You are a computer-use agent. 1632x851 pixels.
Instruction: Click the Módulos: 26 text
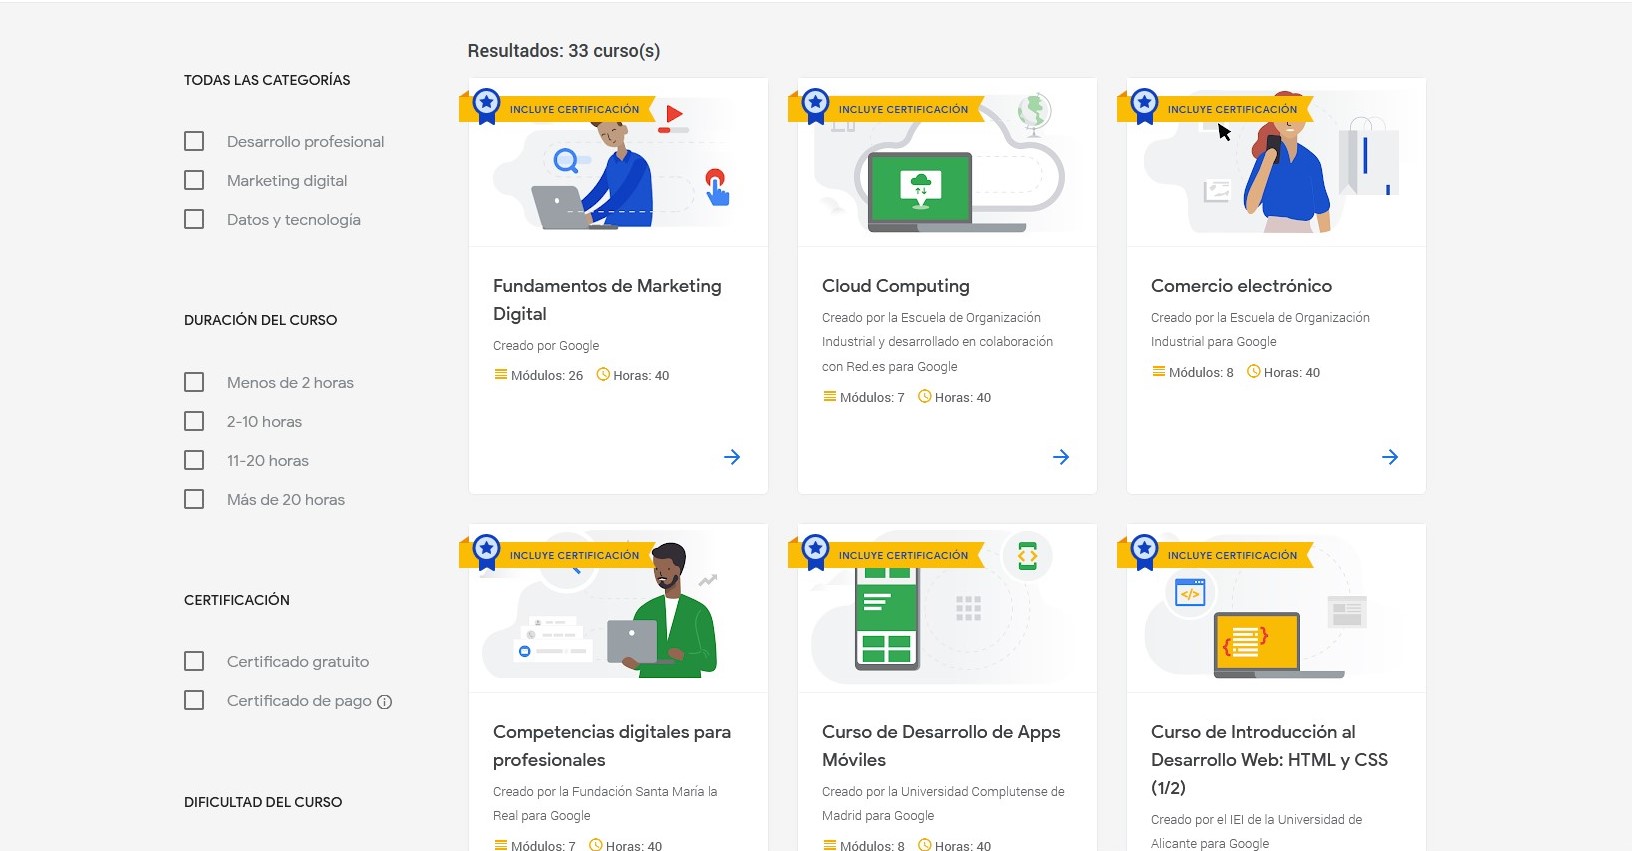coord(547,376)
